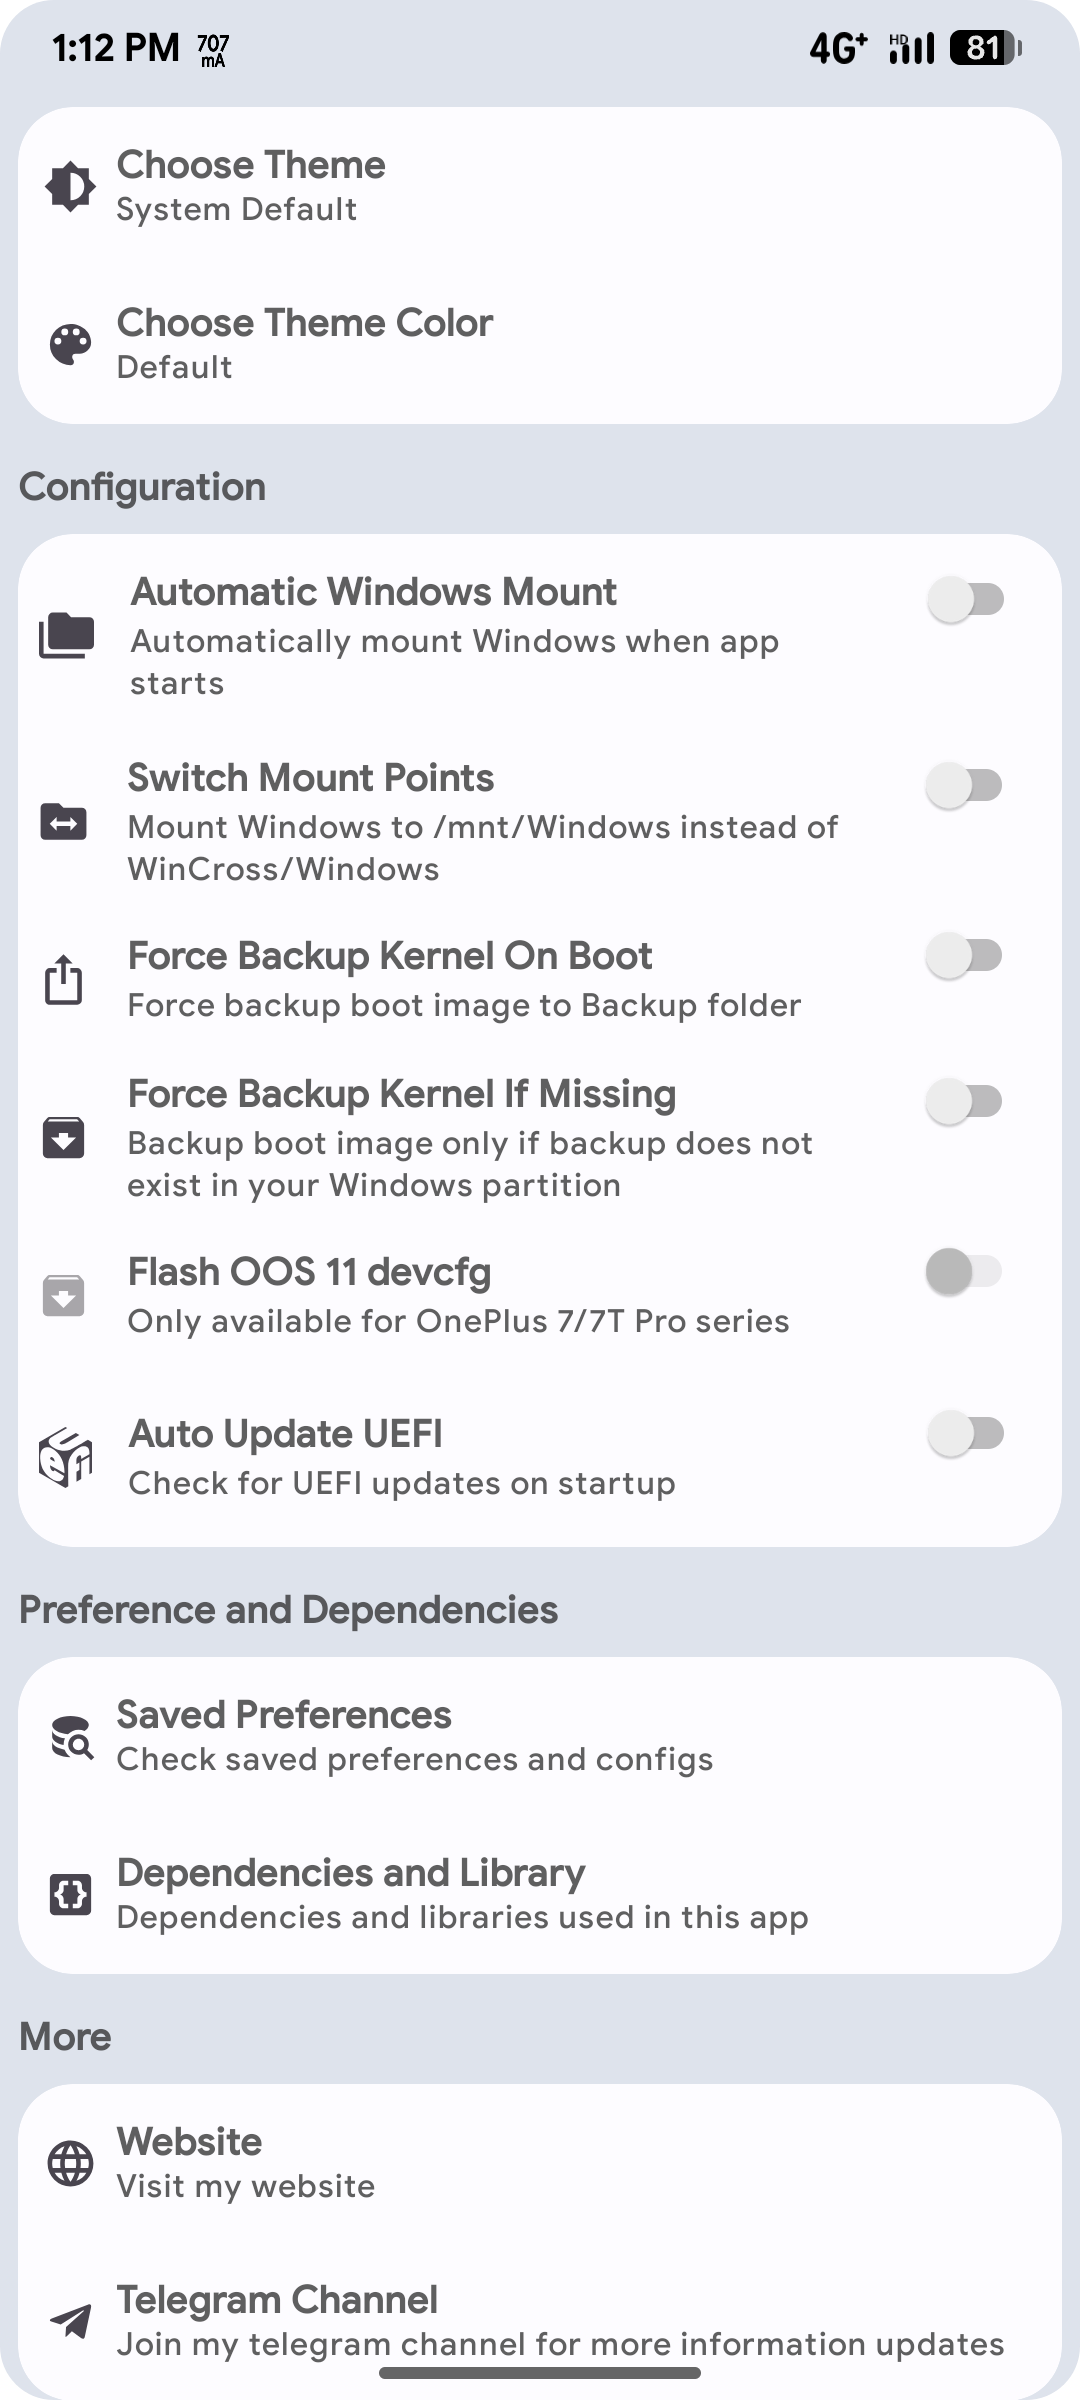Click the Flash OOS 11 devcfg icon
This screenshot has width=1080, height=2400.
(63, 1295)
